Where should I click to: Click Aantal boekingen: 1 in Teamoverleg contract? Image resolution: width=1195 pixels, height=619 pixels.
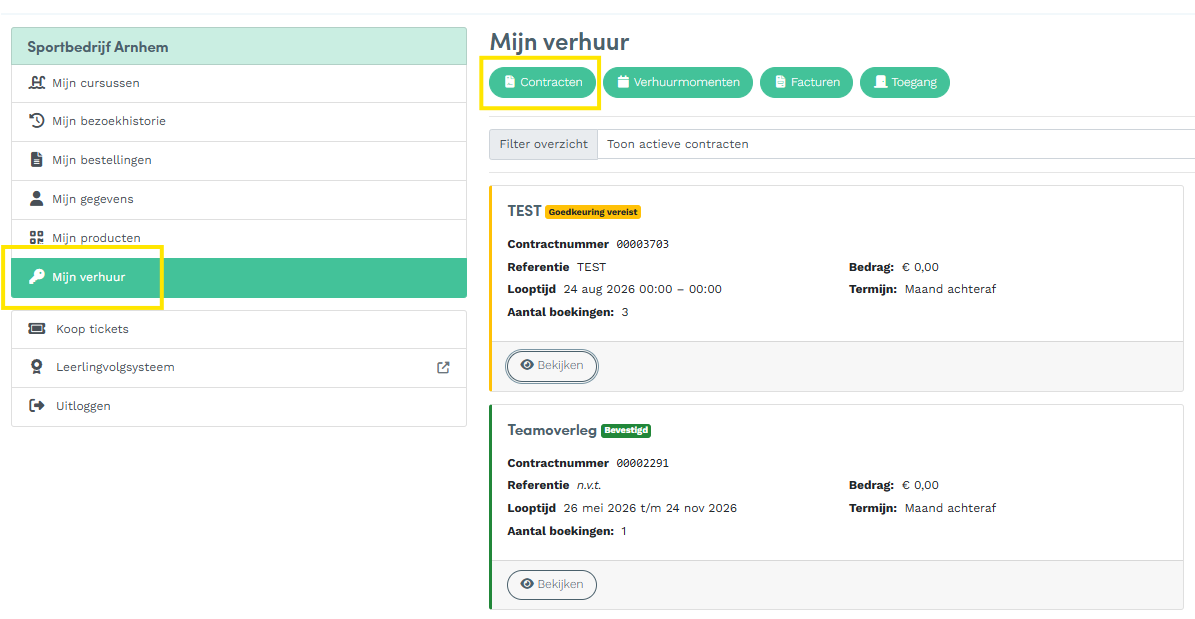pos(567,531)
